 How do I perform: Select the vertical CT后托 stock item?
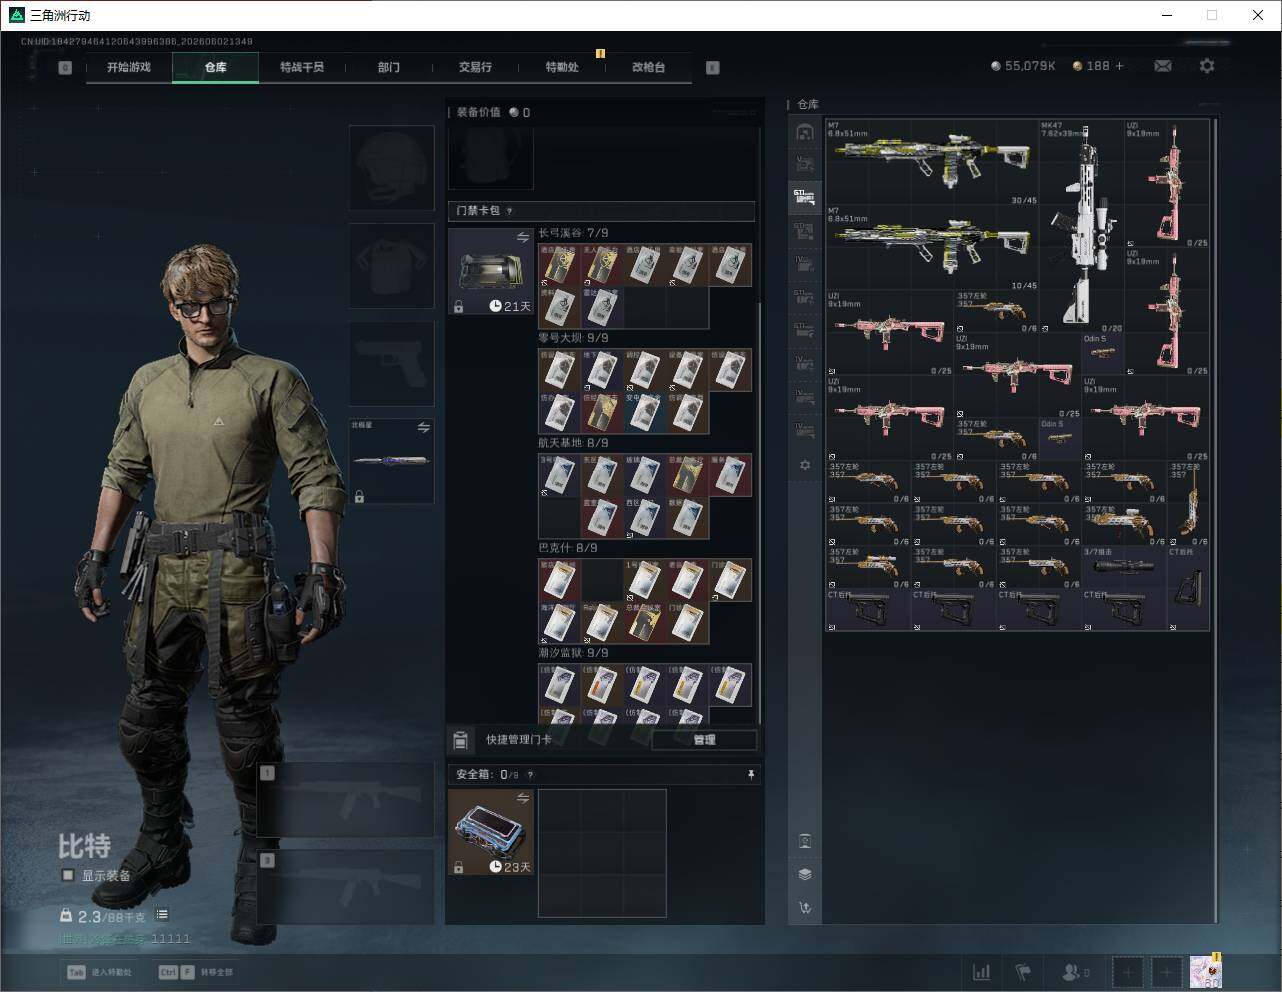point(1188,588)
